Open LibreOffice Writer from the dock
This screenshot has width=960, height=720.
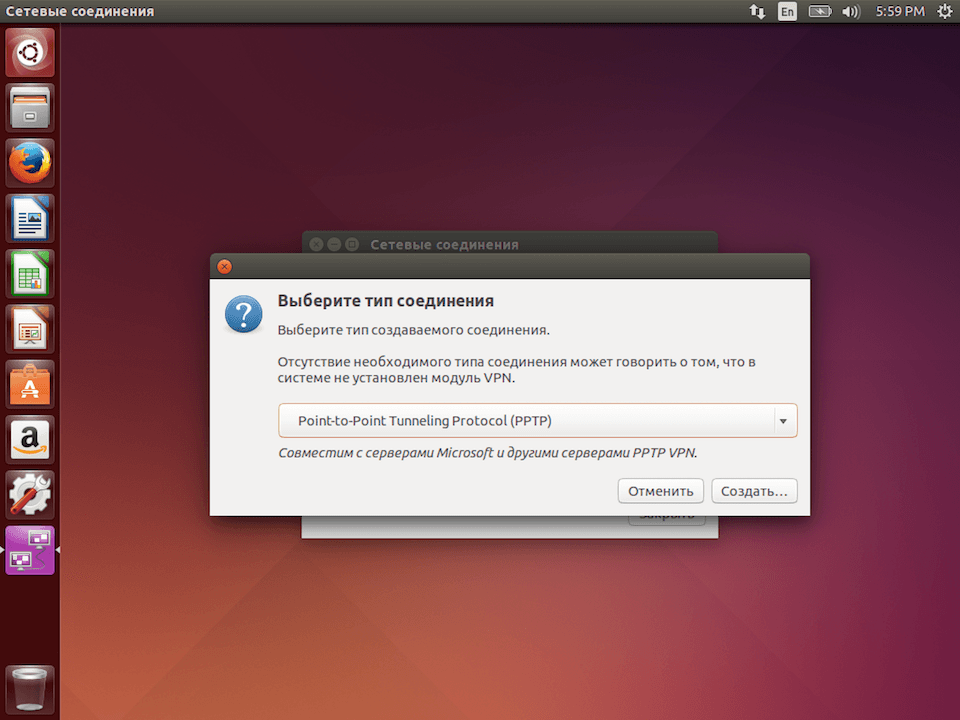coord(29,218)
